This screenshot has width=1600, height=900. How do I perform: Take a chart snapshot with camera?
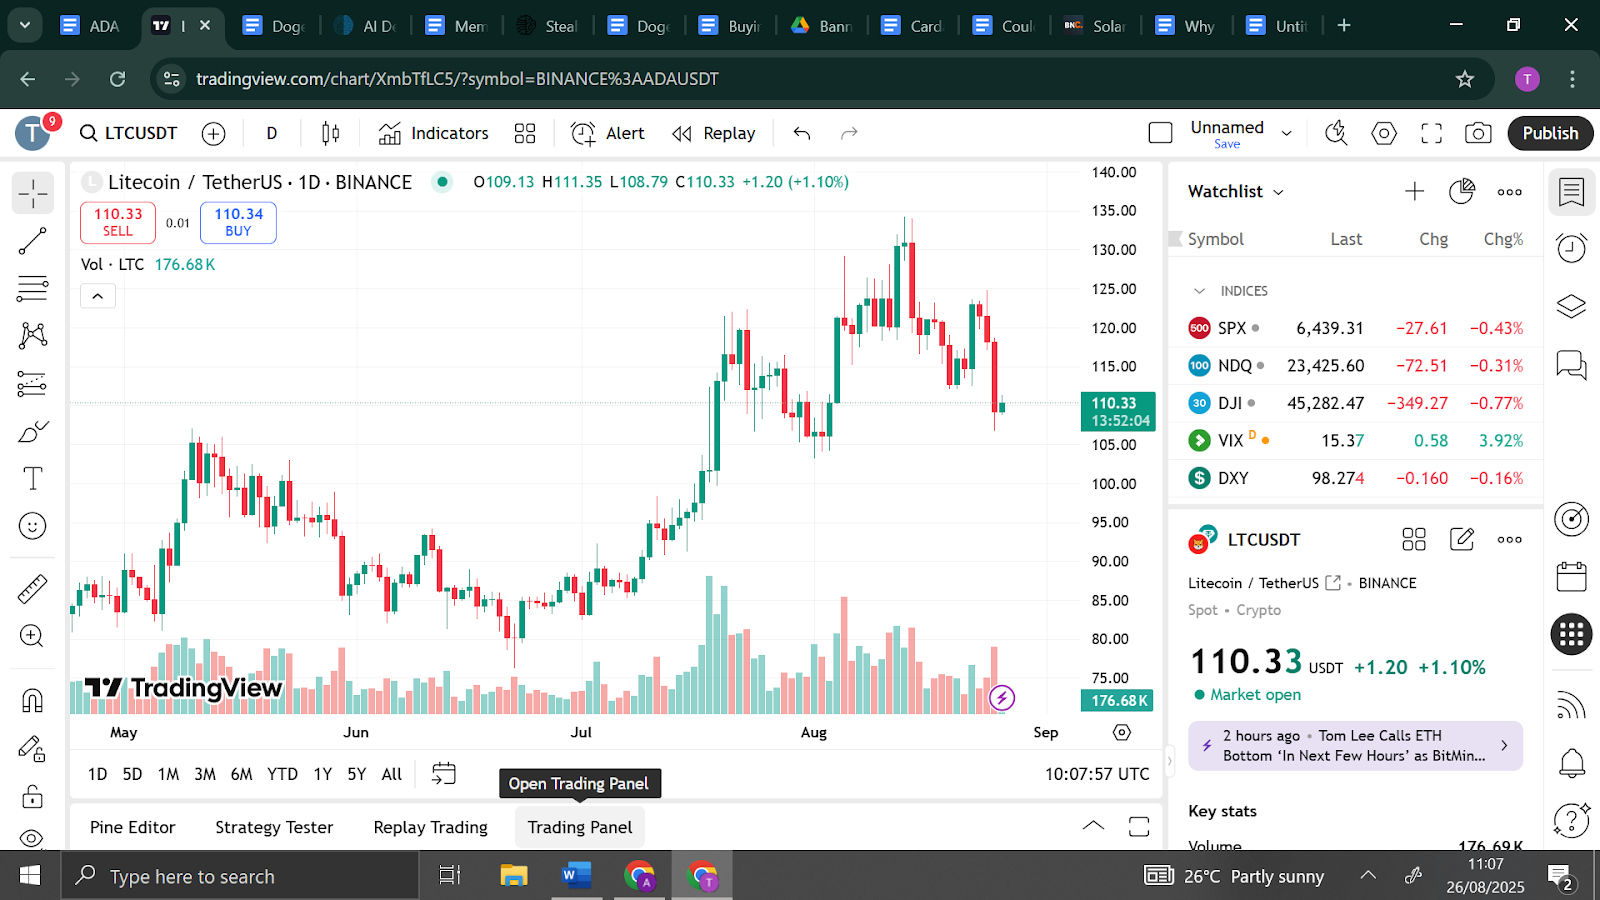pos(1478,133)
